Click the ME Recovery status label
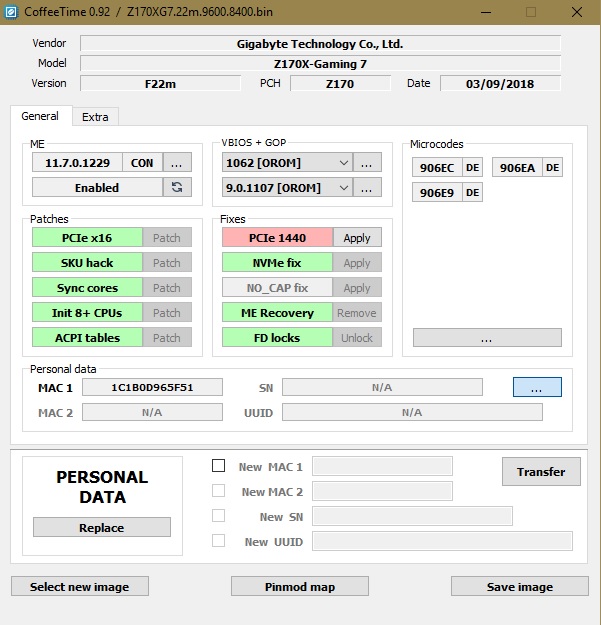601x625 pixels. pyautogui.click(x=277, y=312)
